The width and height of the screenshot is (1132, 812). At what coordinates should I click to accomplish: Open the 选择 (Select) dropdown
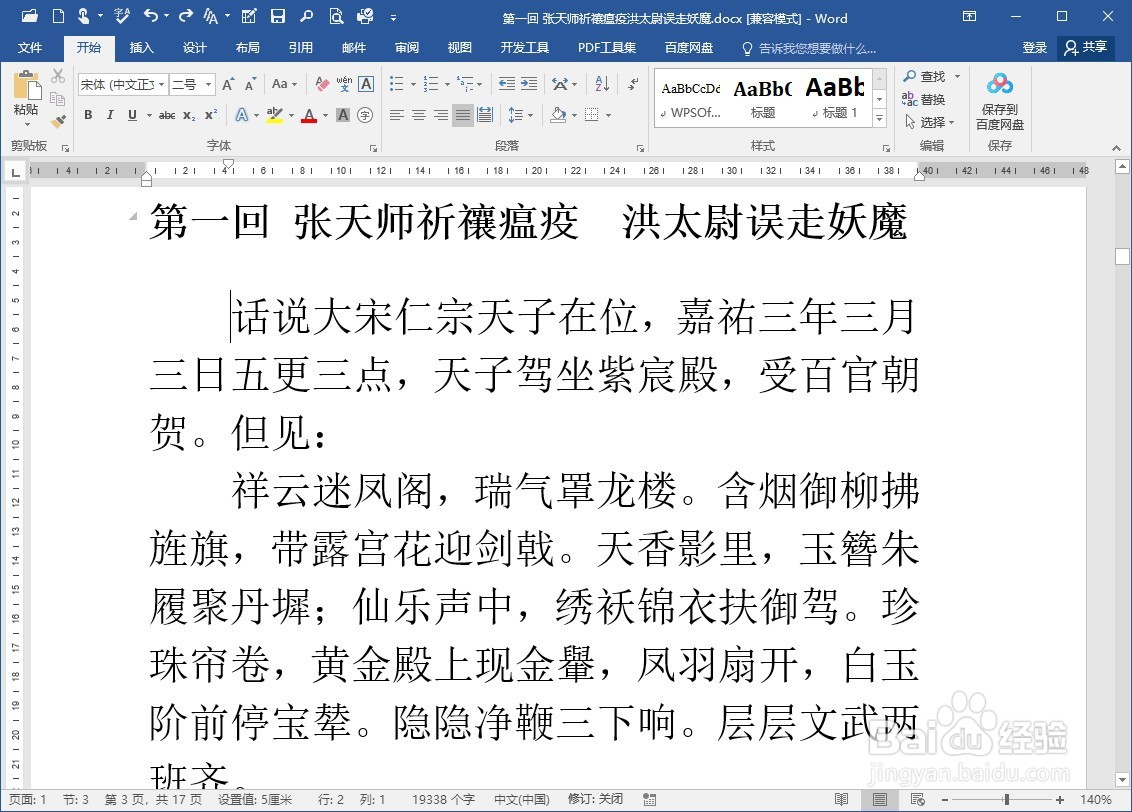click(x=930, y=122)
